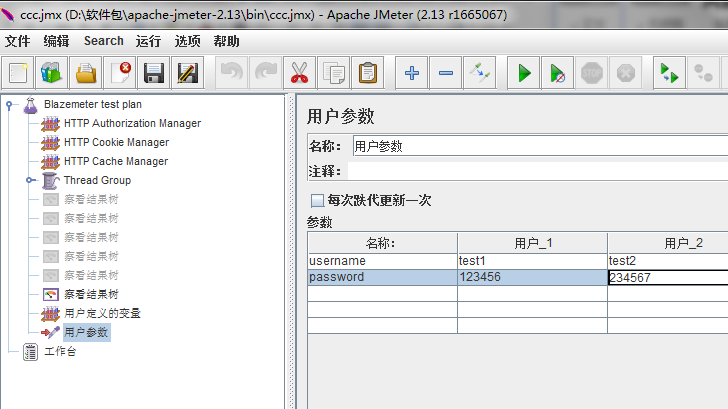Open the 编辑 menu
The height and width of the screenshot is (409, 728).
[x=56, y=41]
